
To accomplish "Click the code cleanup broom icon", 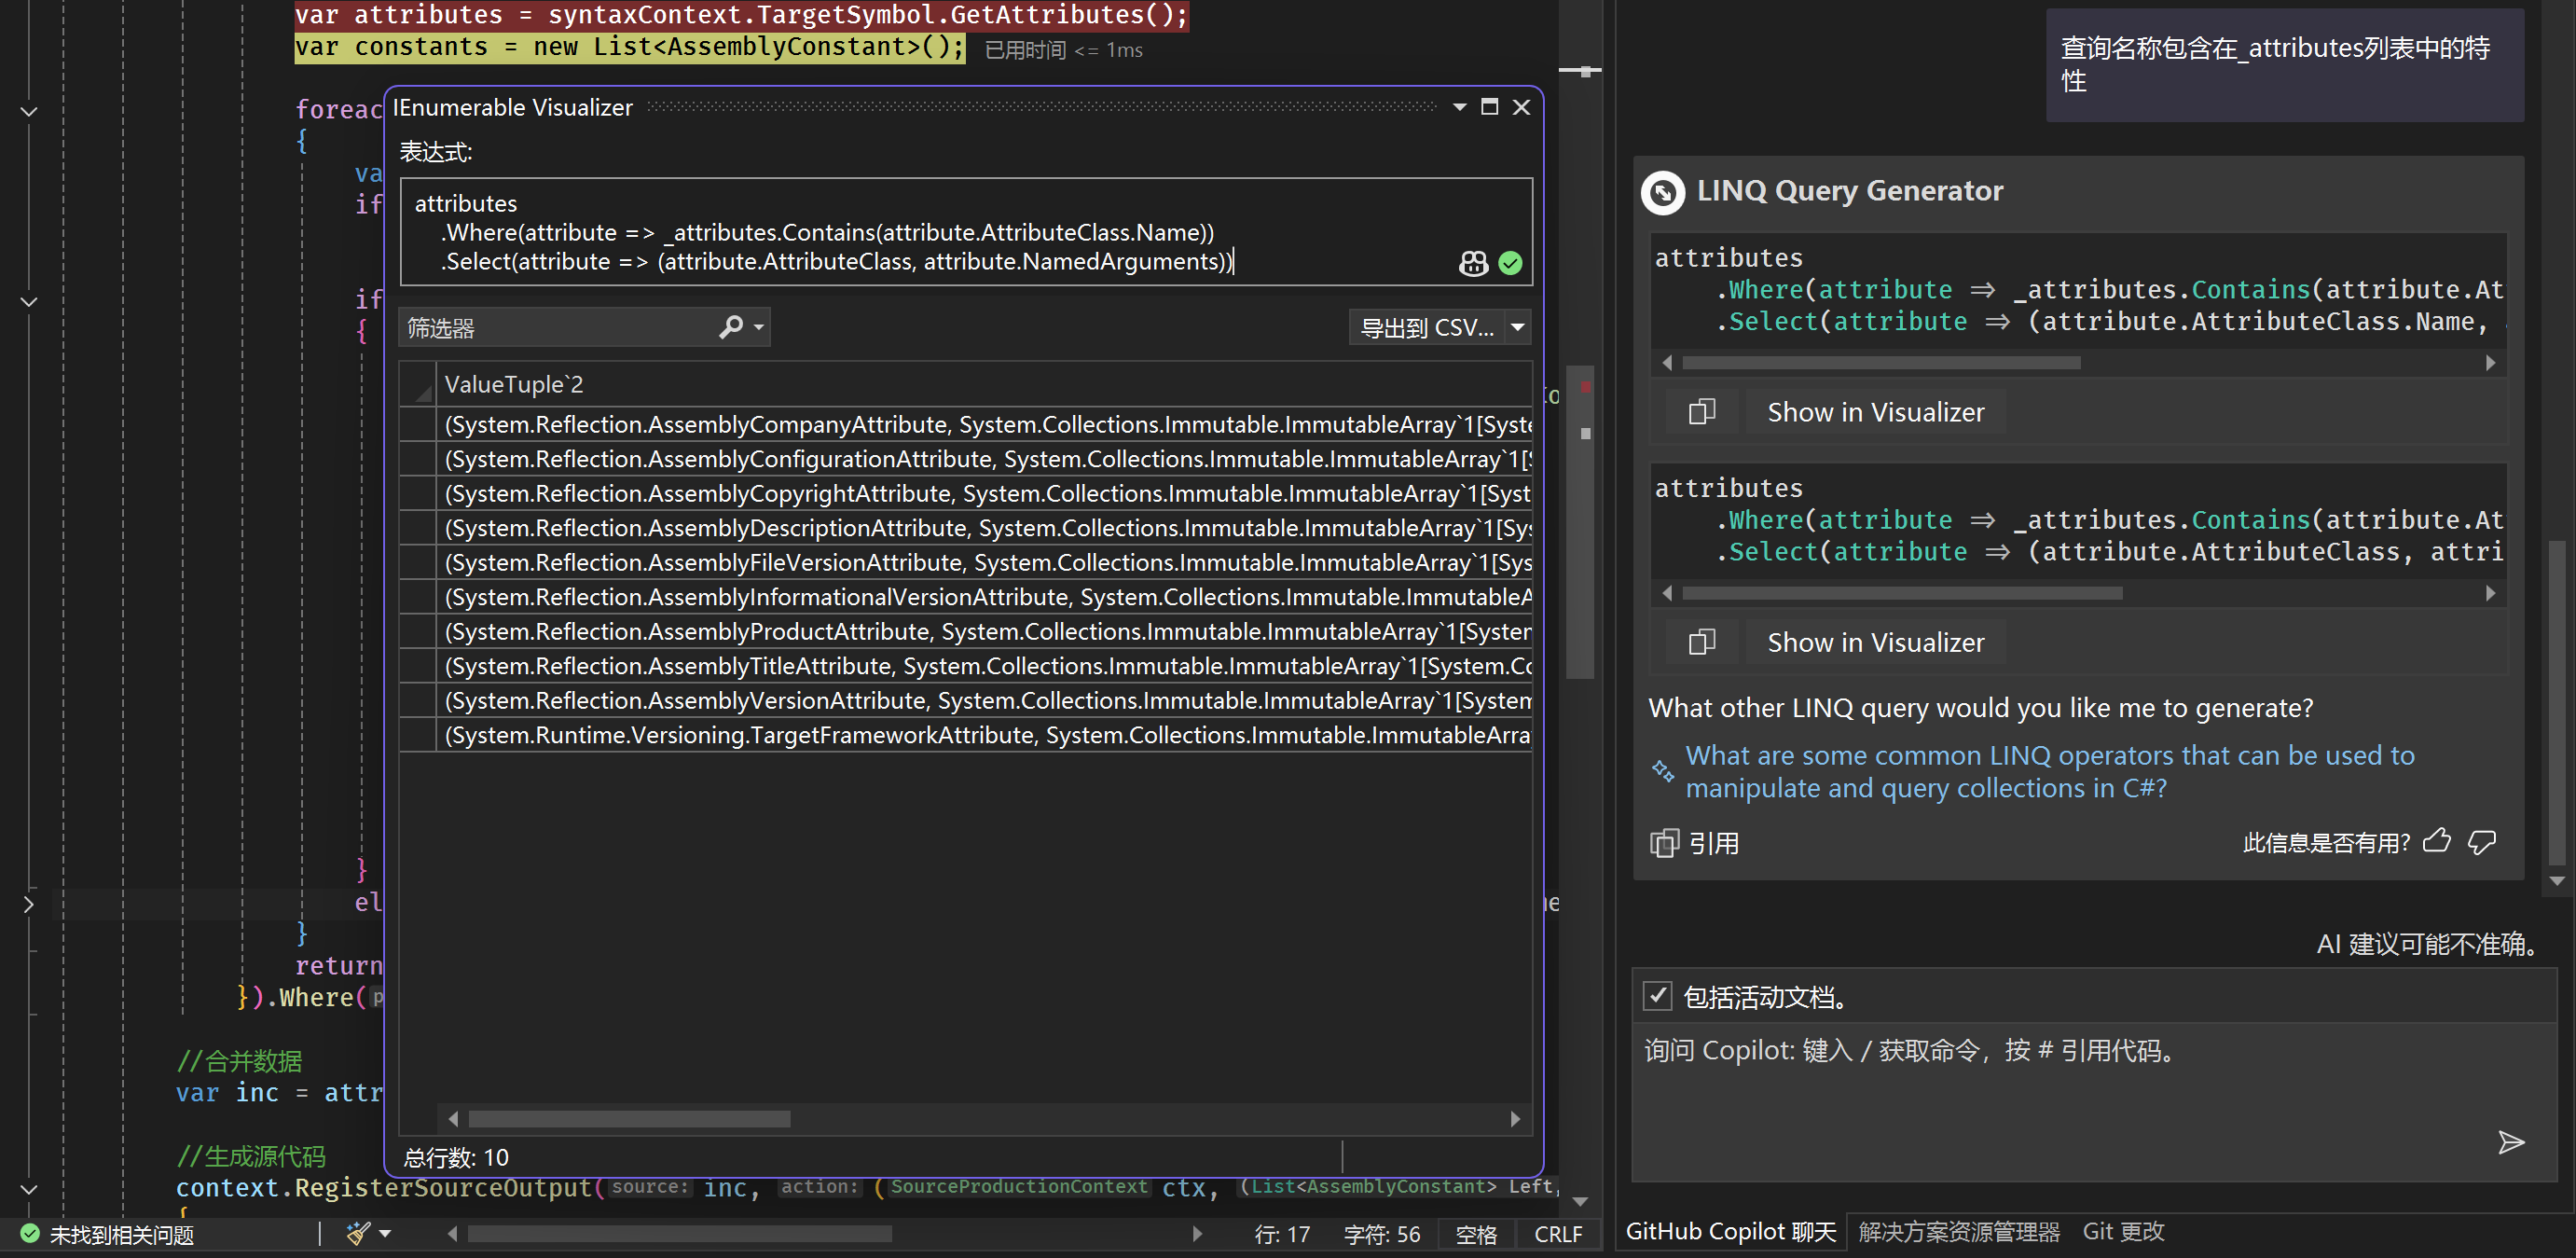I will point(357,1233).
